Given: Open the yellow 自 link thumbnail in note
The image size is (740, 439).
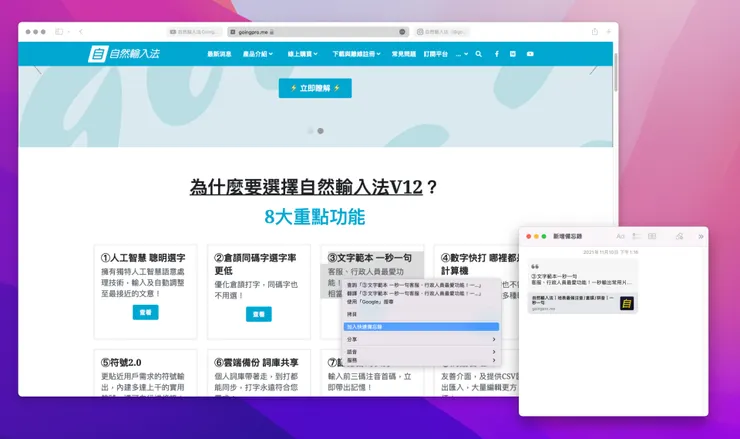Looking at the screenshot, I should tap(627, 304).
